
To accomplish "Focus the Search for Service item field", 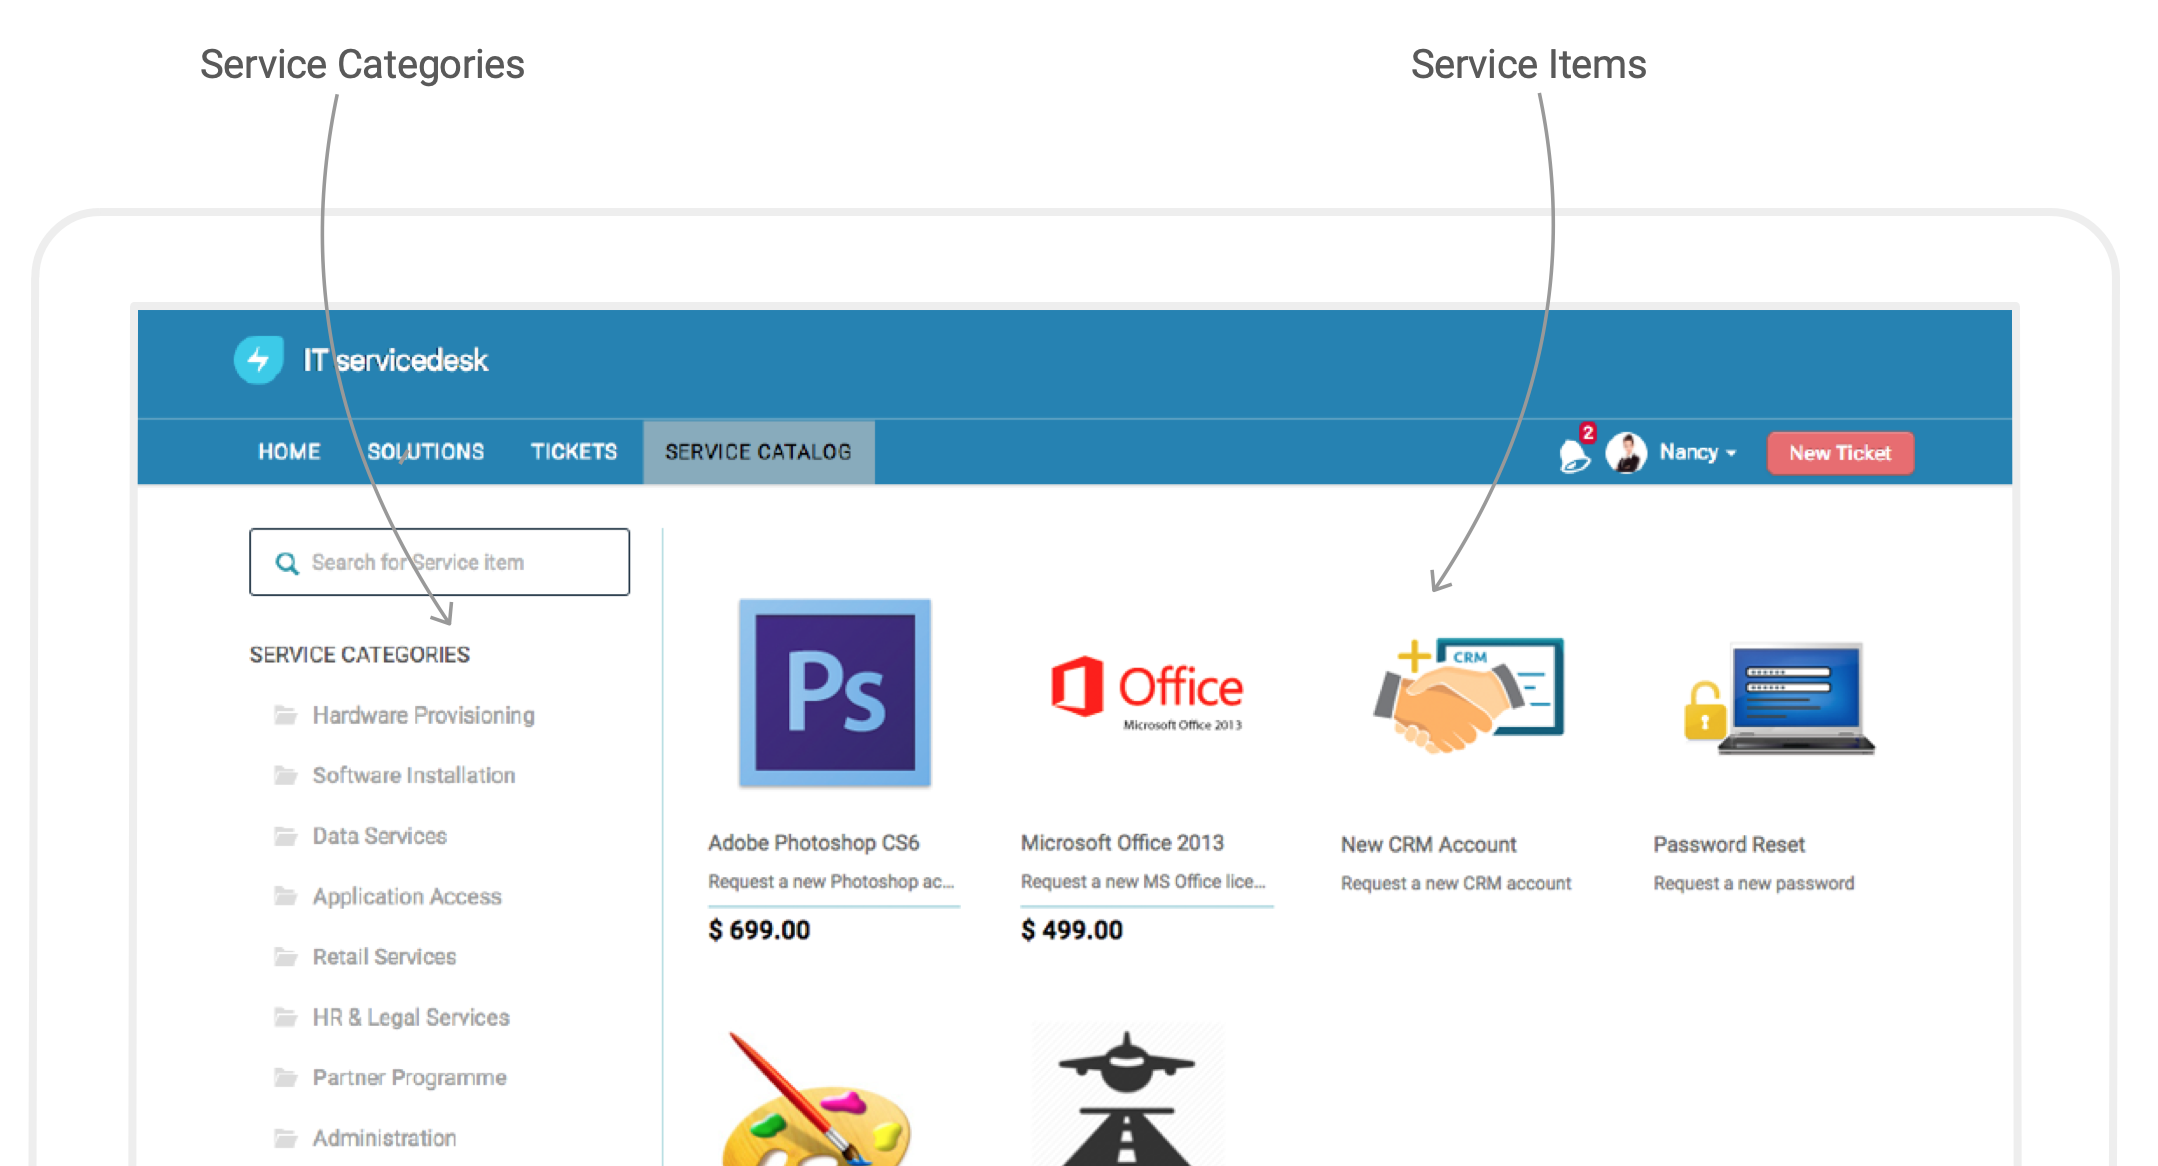I will click(x=440, y=562).
